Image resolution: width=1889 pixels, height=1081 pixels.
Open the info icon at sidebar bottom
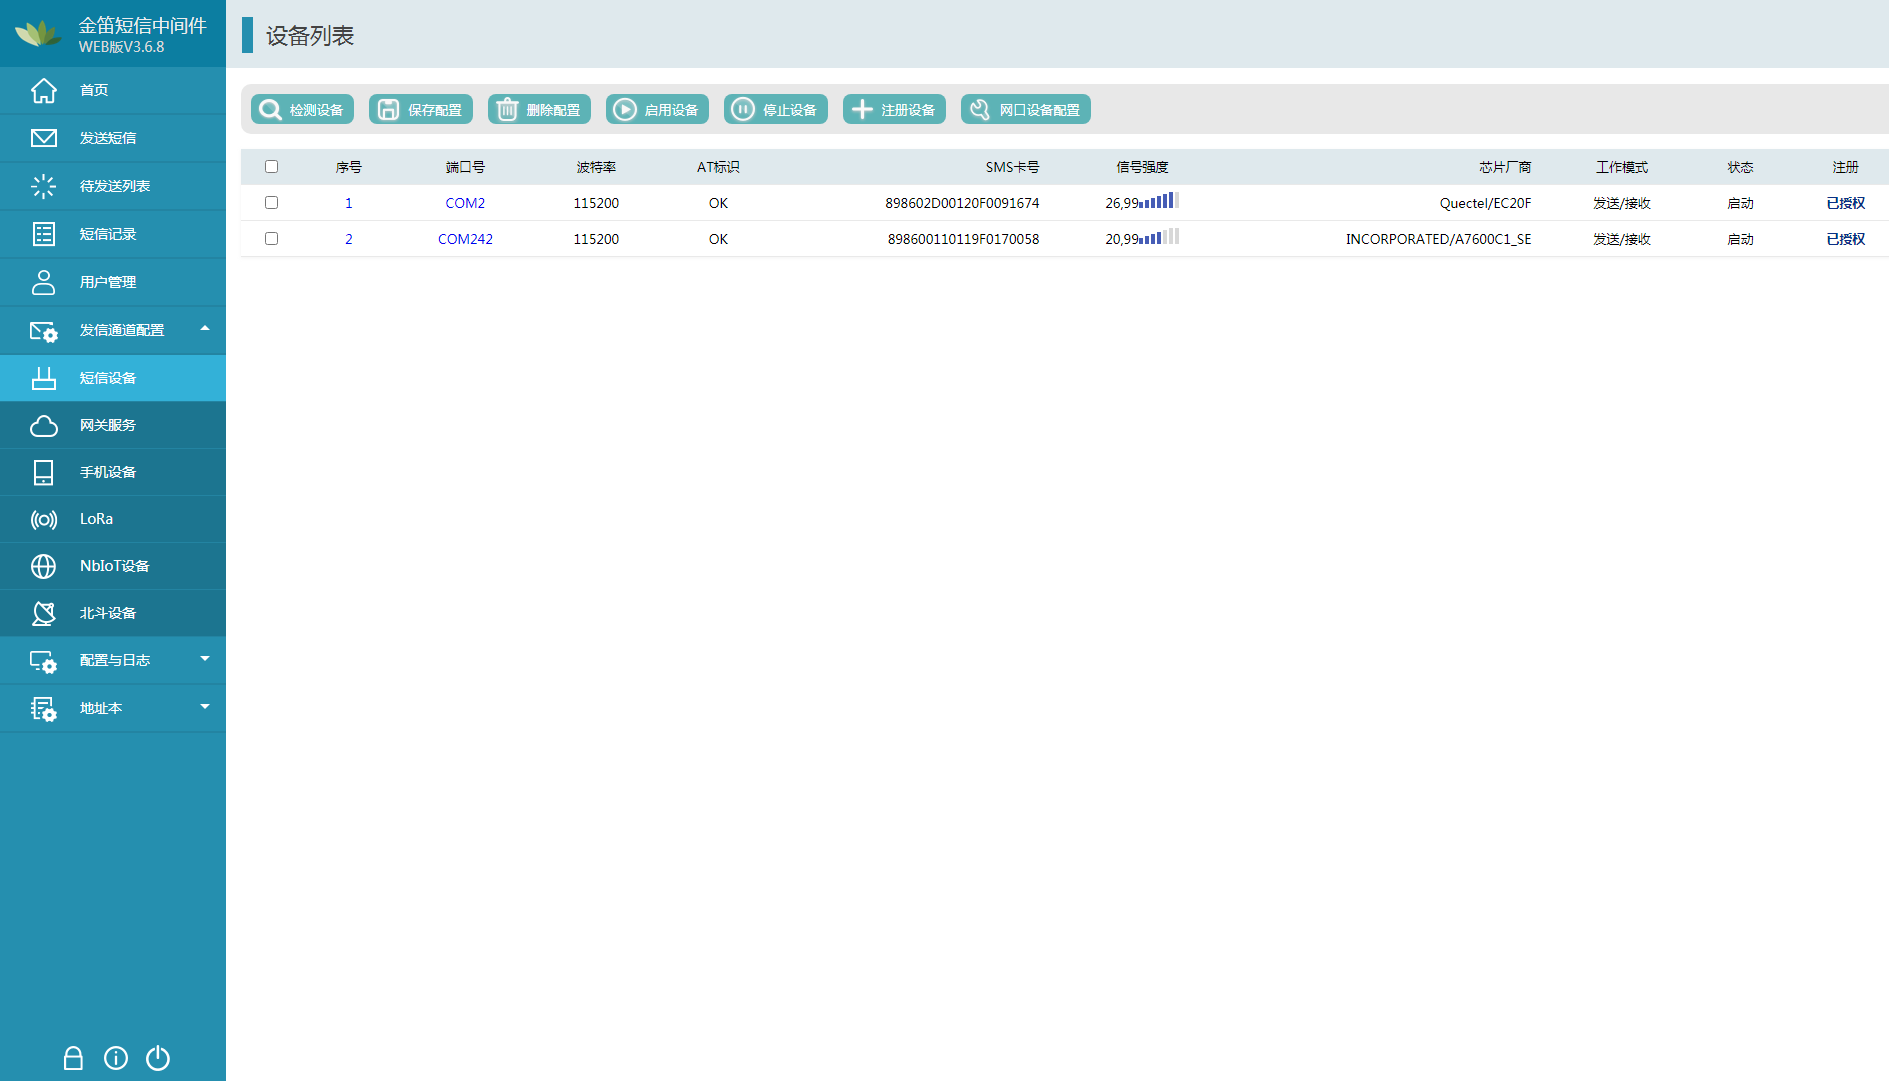click(116, 1058)
